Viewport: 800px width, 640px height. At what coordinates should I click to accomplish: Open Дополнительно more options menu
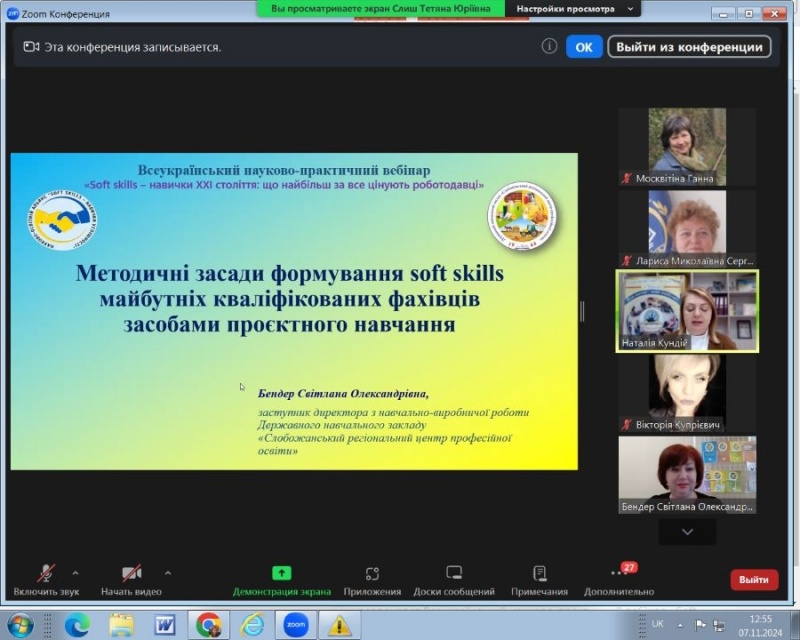tap(618, 574)
